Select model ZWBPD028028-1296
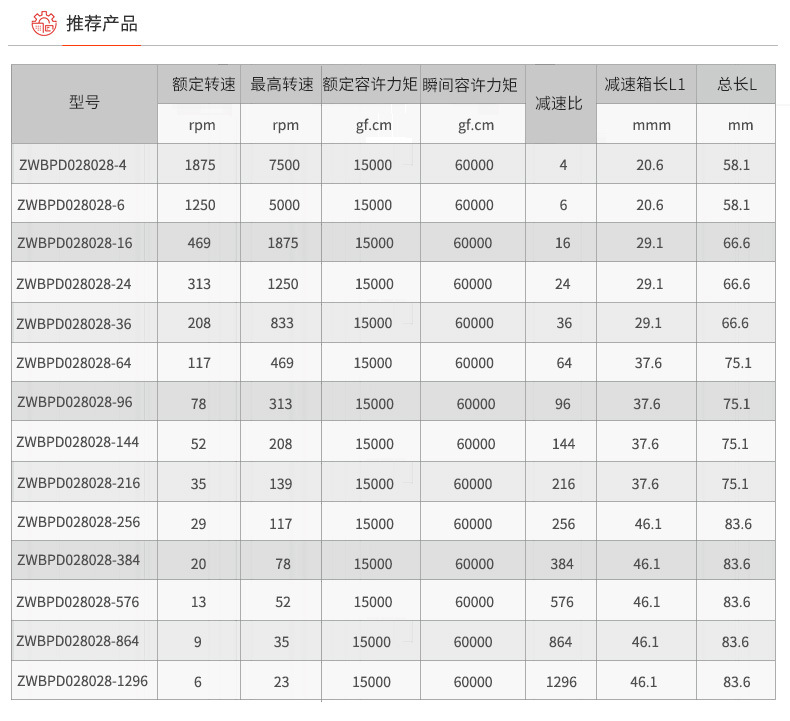 coord(83,681)
